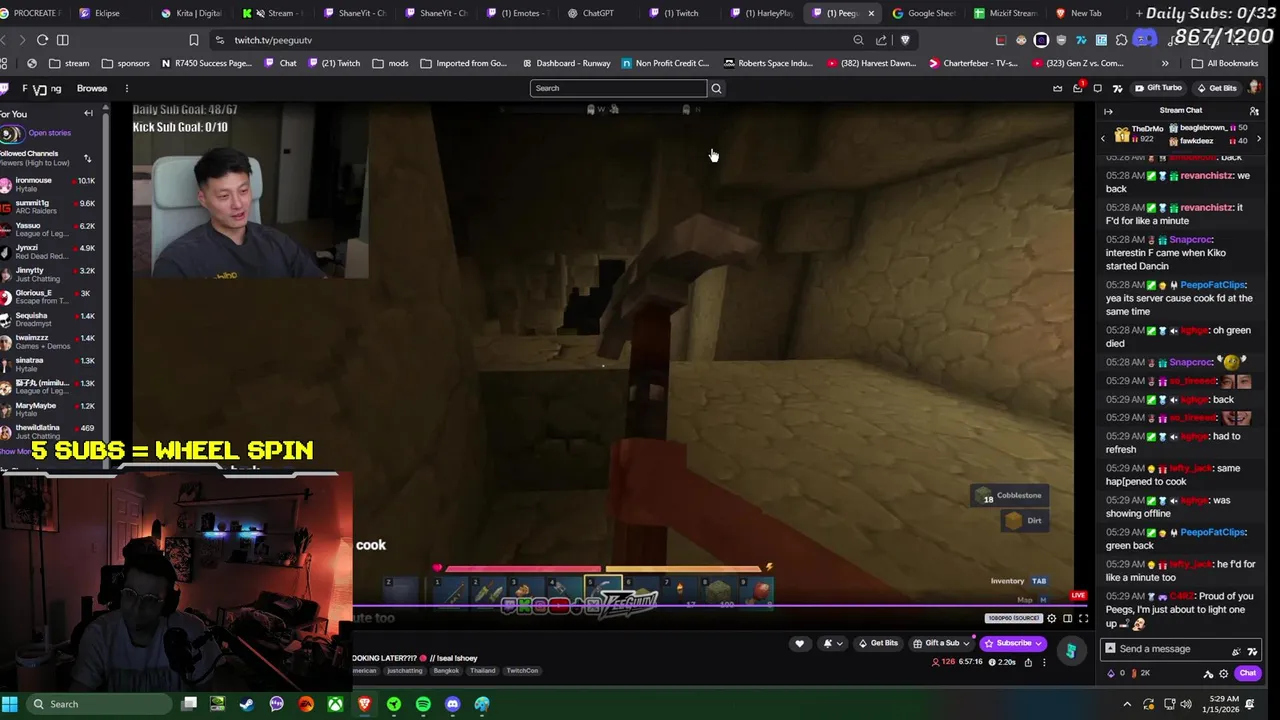
Task: Toggle follow with the heart button
Action: 799,643
